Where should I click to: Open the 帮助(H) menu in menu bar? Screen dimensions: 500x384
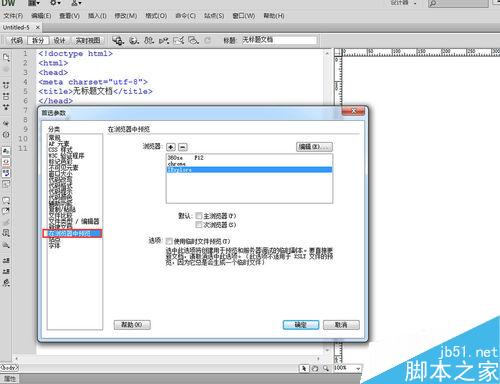[274, 16]
